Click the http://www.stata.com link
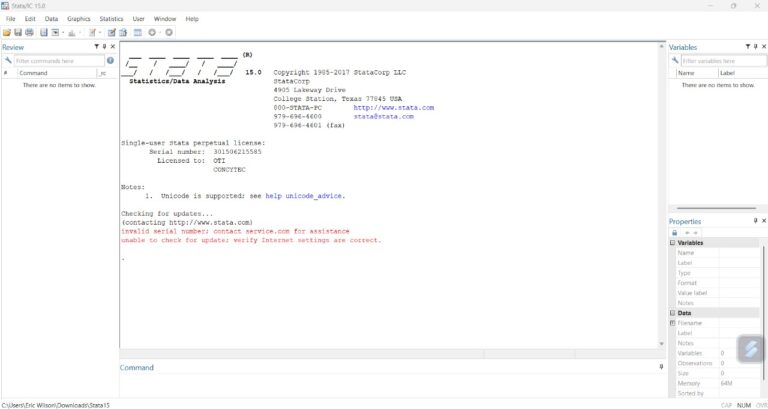The width and height of the screenshot is (768, 409). pyautogui.click(x=400, y=107)
